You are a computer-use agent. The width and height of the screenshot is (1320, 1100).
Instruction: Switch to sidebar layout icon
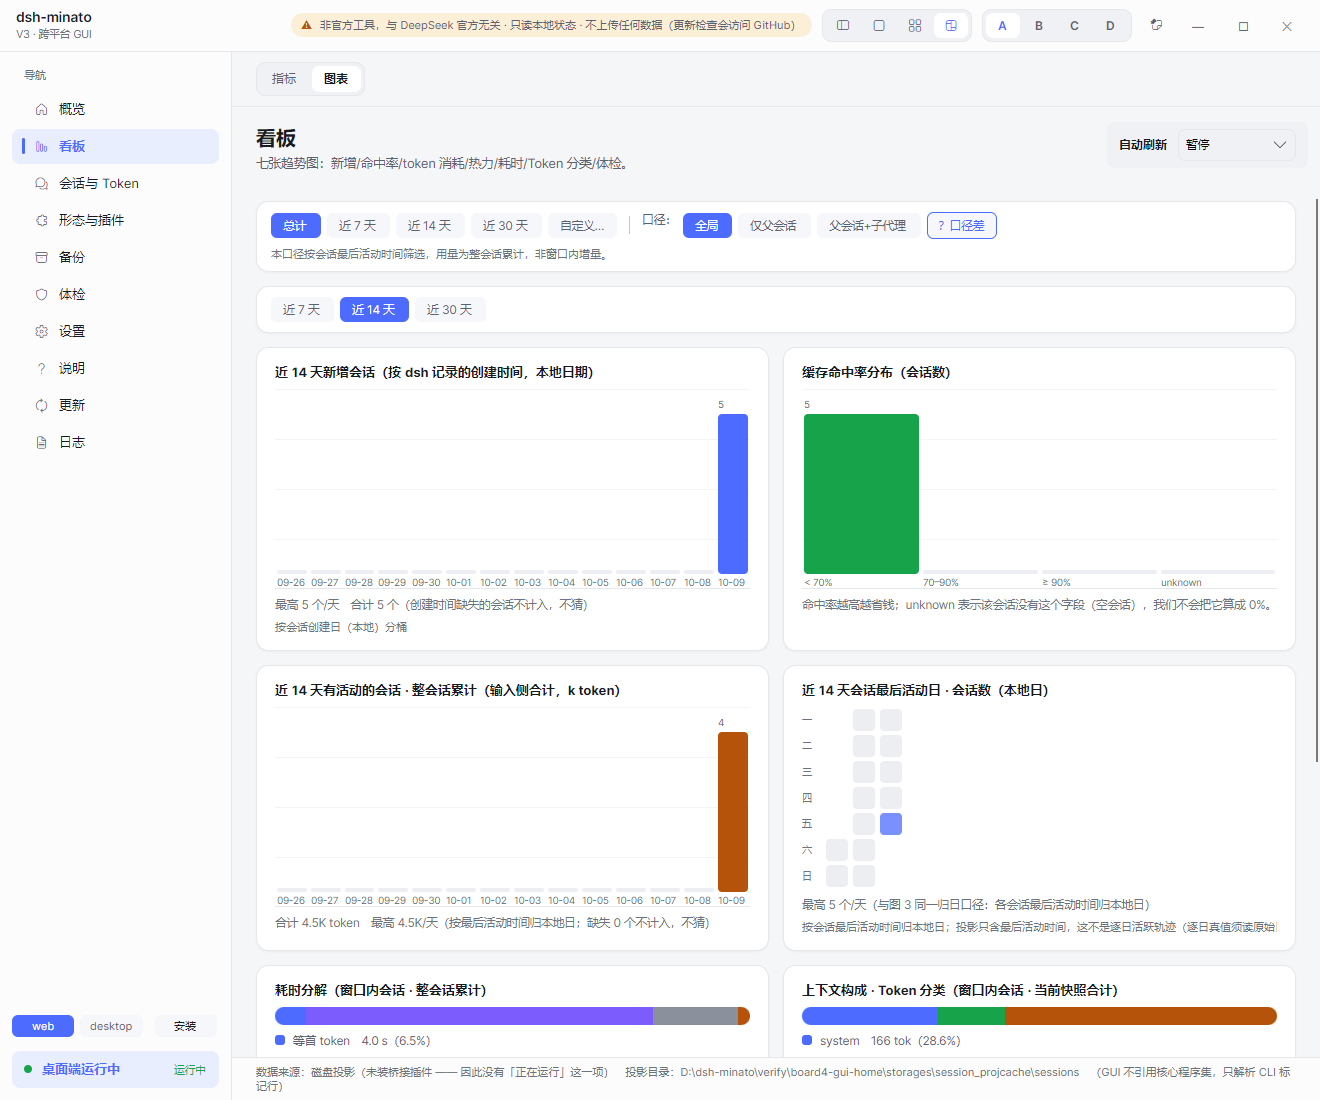pyautogui.click(x=843, y=26)
